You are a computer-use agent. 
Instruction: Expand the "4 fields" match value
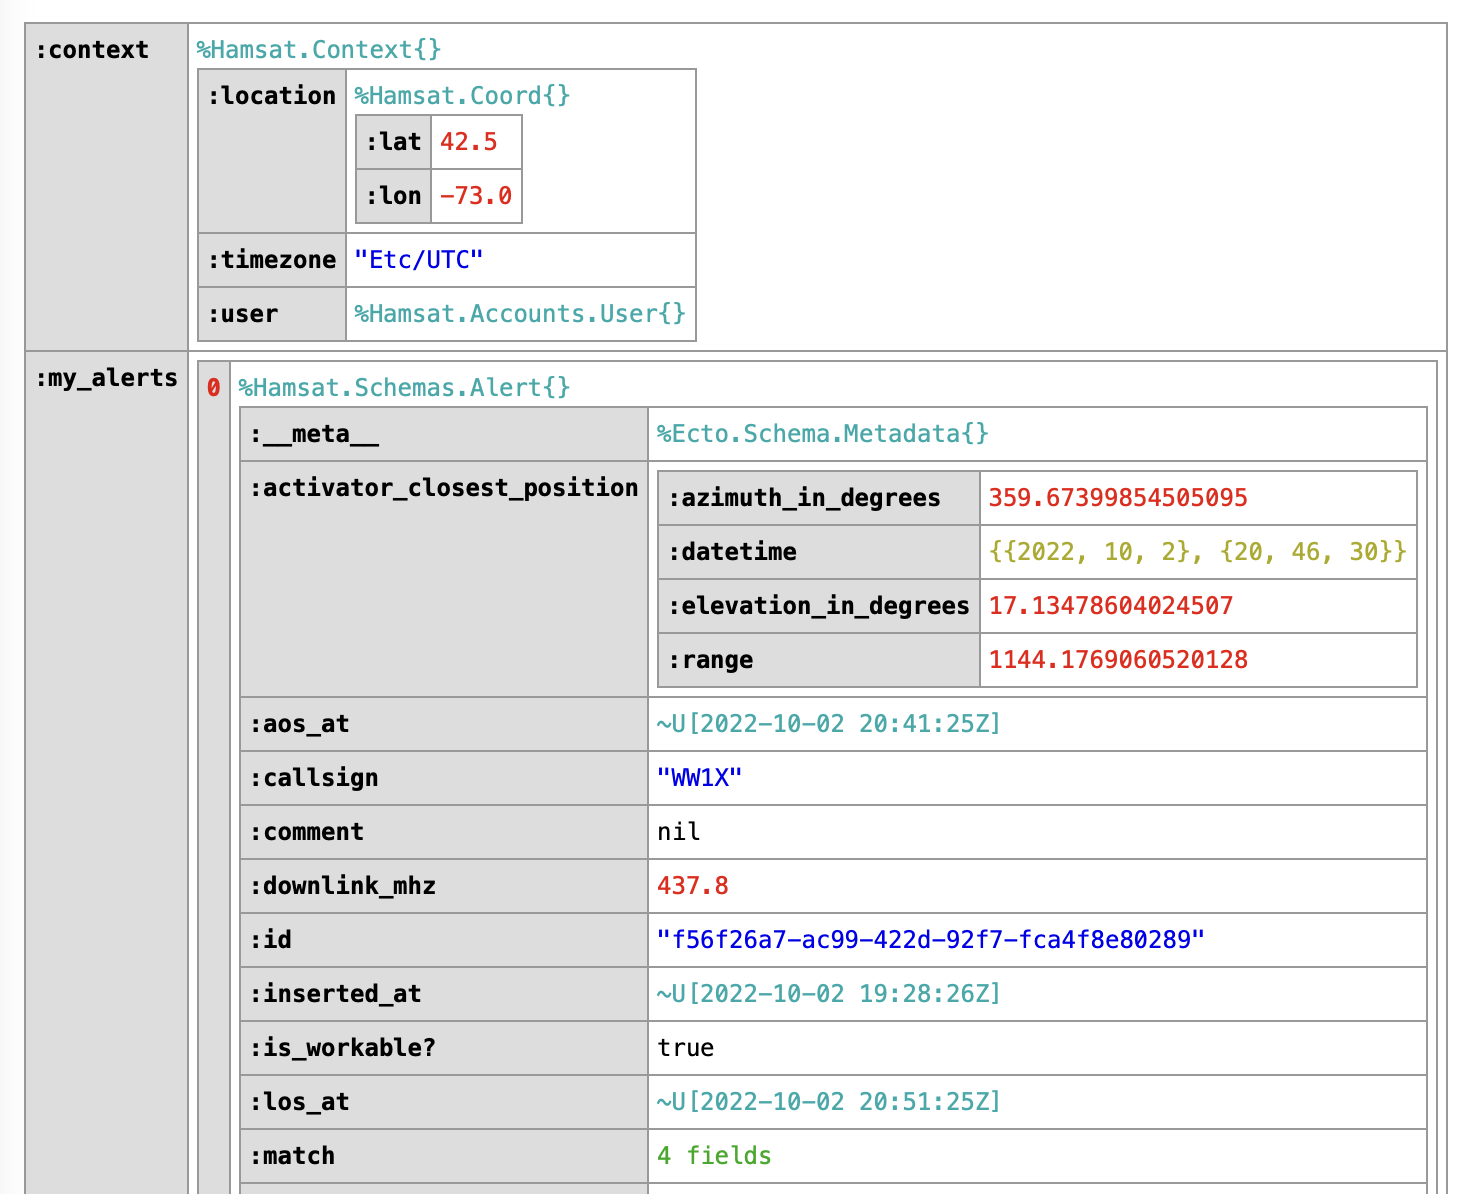tap(714, 1156)
